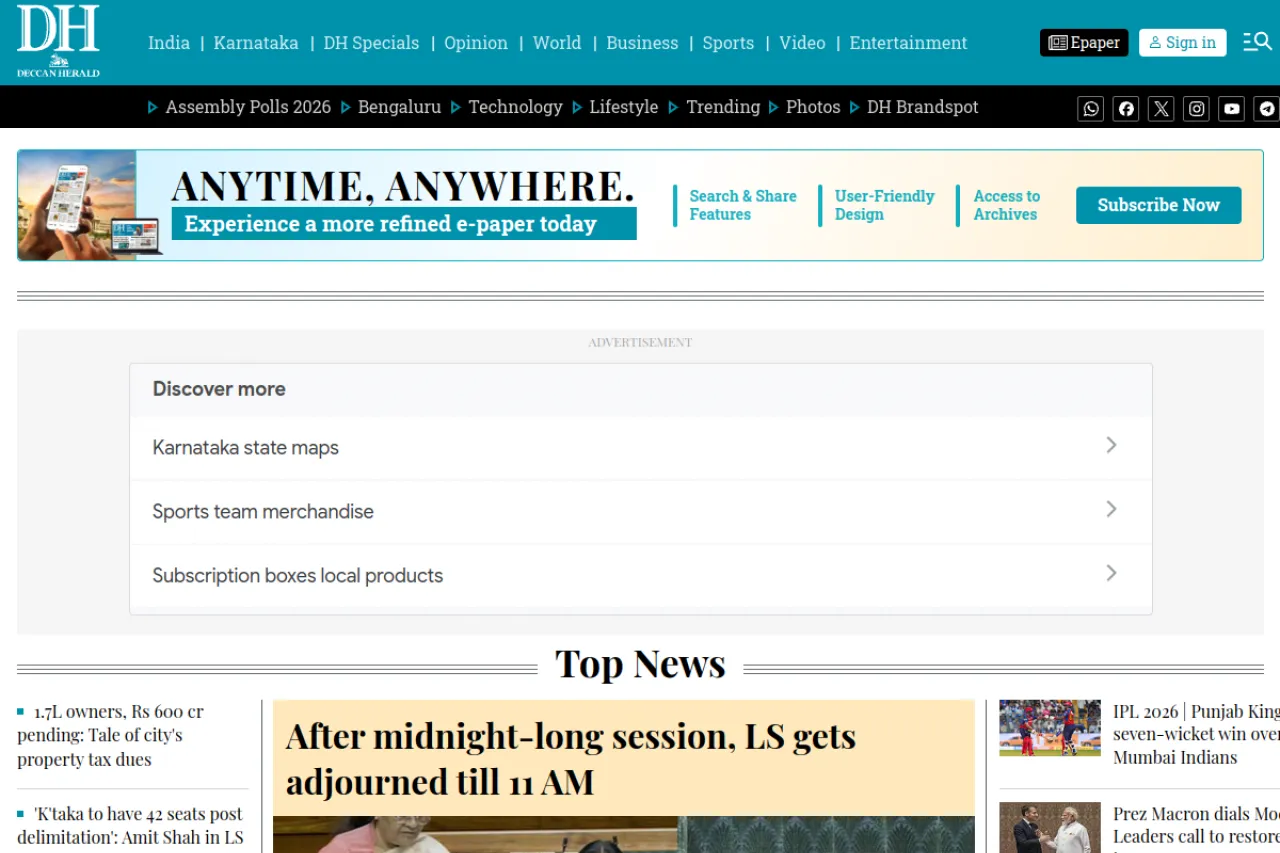Open IPL 2026 Punjab Kings story
The height and width of the screenshot is (853, 1280).
click(1196, 734)
